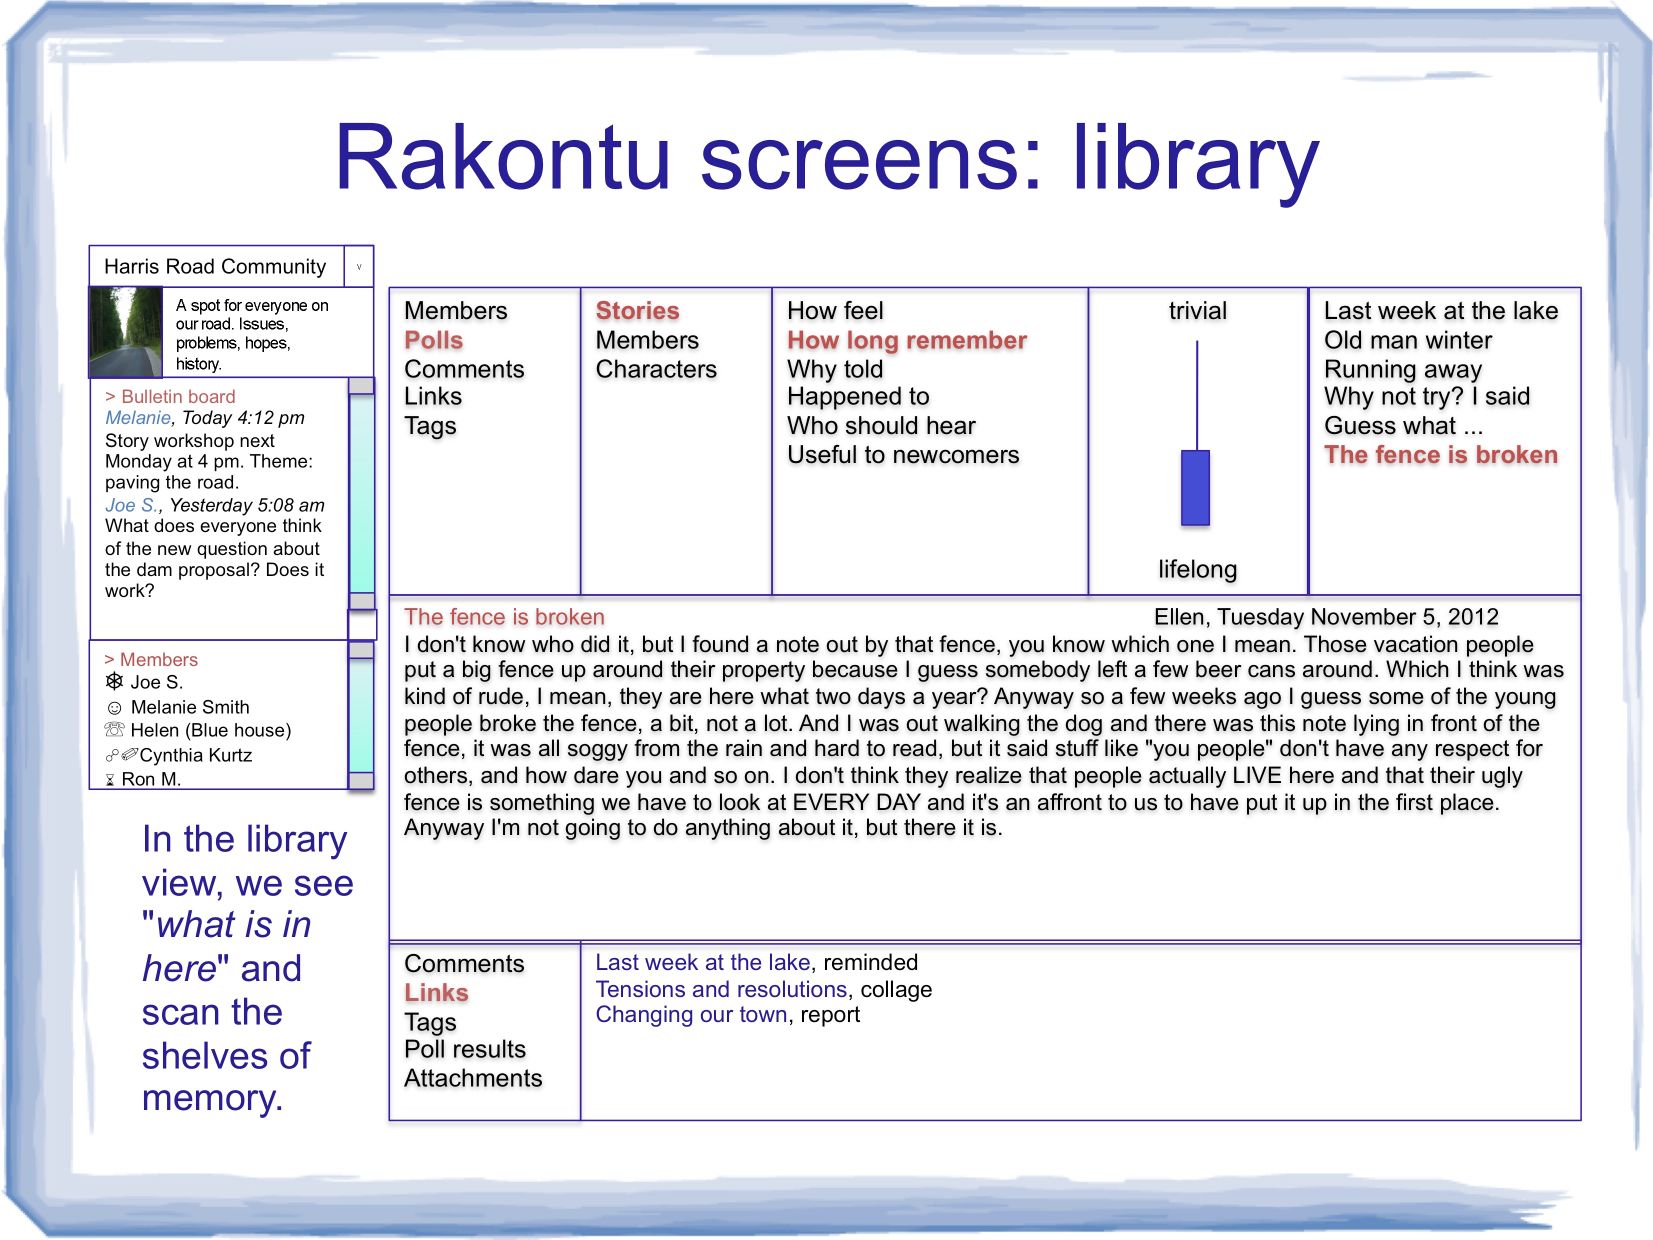This screenshot has width=1653, height=1240.
Task: Select Members in the first library column
Action: click(x=456, y=311)
